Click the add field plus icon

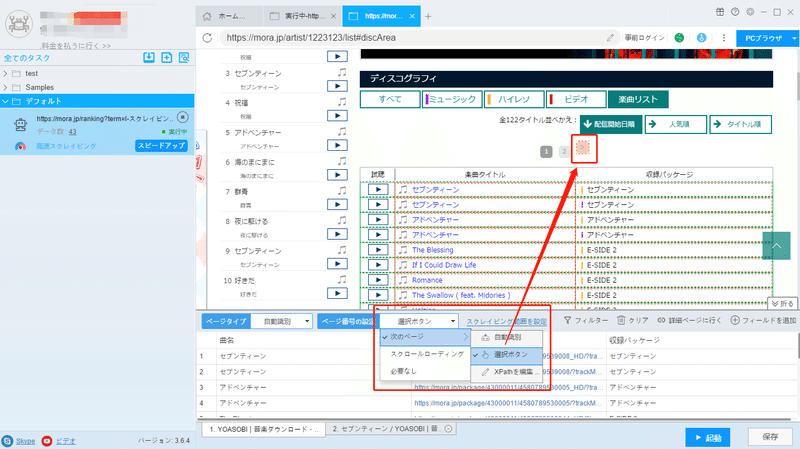pyautogui.click(x=735, y=320)
